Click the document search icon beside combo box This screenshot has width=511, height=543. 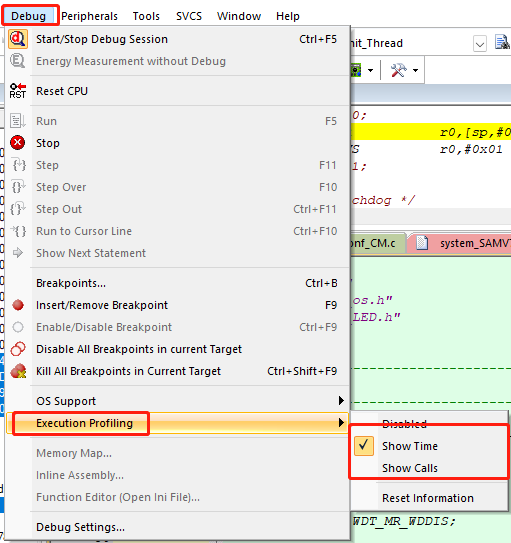pyautogui.click(x=502, y=43)
